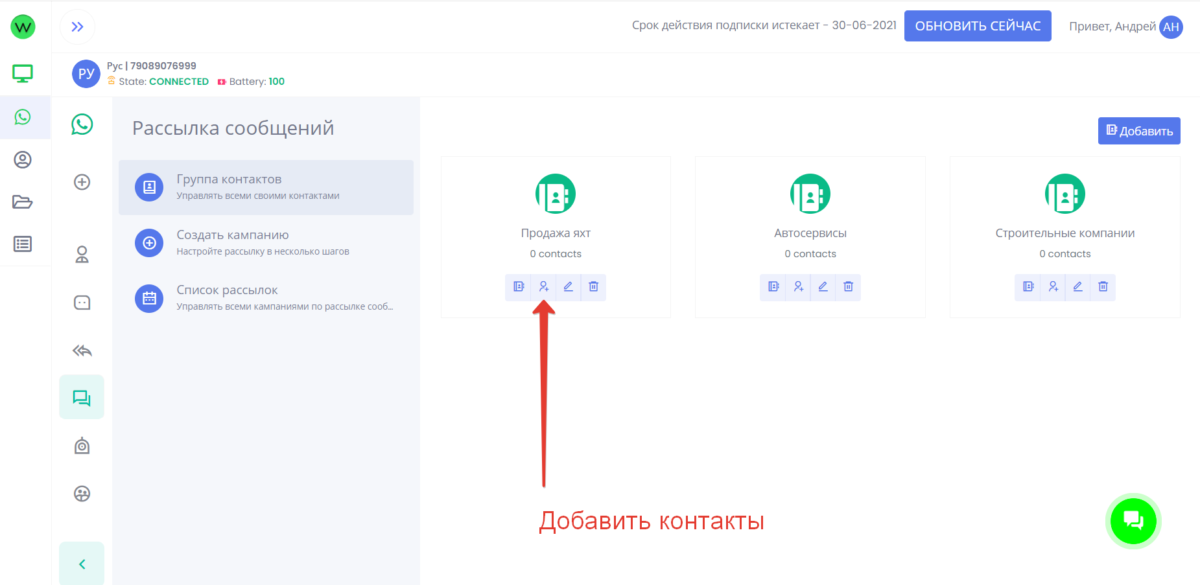Screen dimensions: 1200x585
Task: Click the Привет, Андрей greeting text
Action: (x=1112, y=27)
